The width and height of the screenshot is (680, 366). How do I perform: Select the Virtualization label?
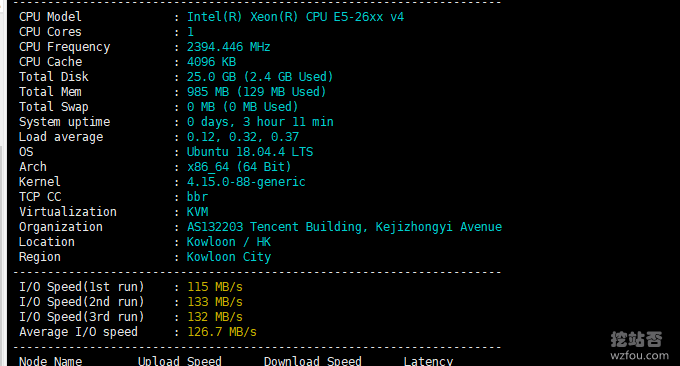(68, 212)
